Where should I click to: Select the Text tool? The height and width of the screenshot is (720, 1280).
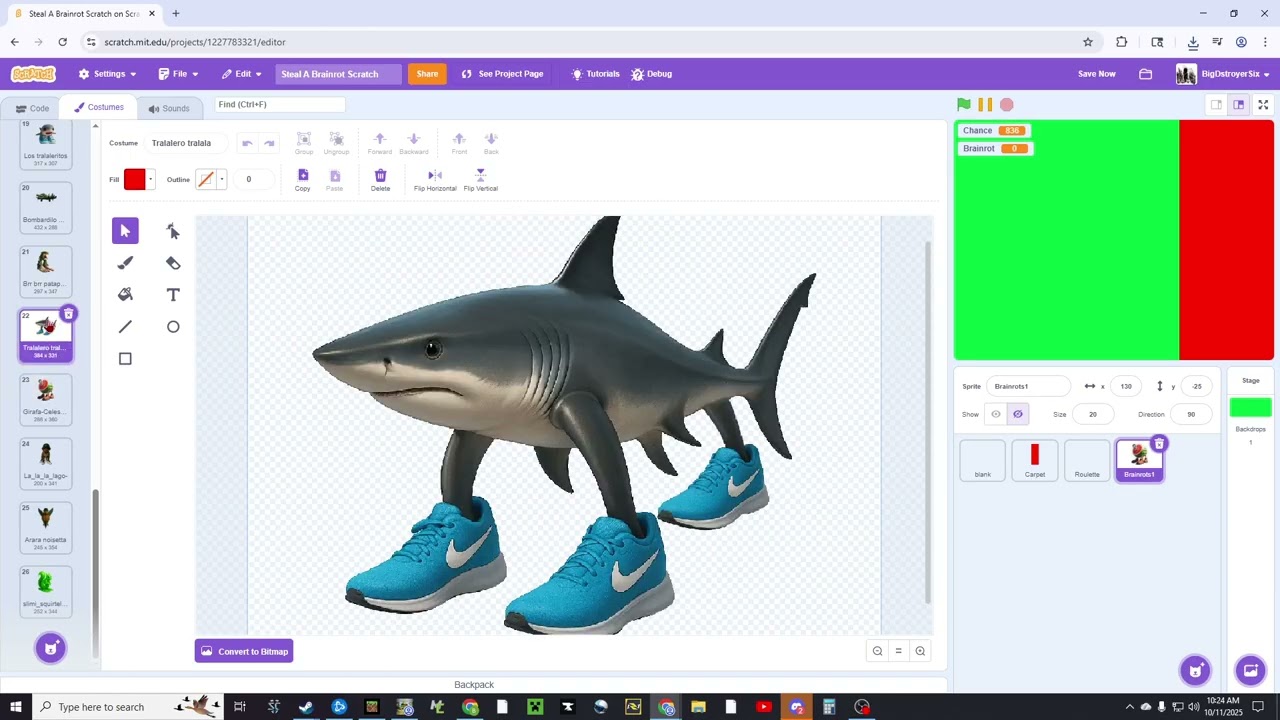point(173,295)
